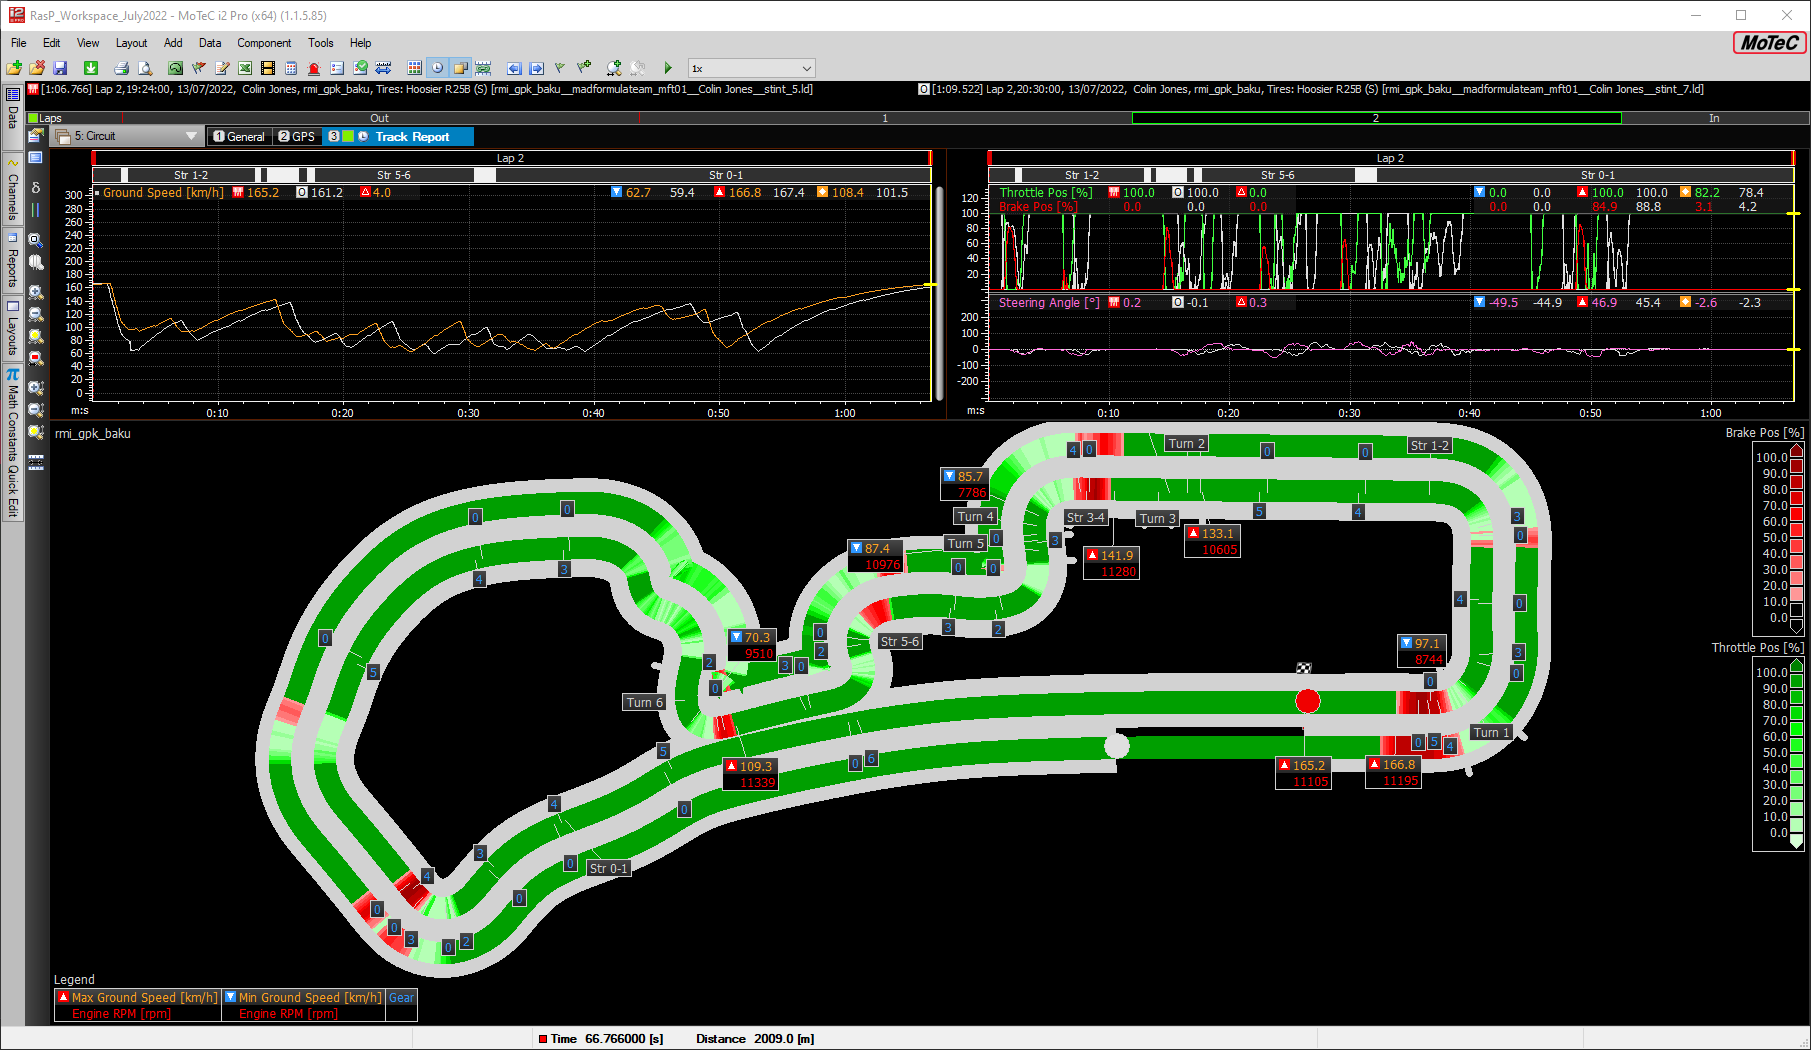Open the Layout menu
The height and width of the screenshot is (1050, 1811).
point(131,43)
